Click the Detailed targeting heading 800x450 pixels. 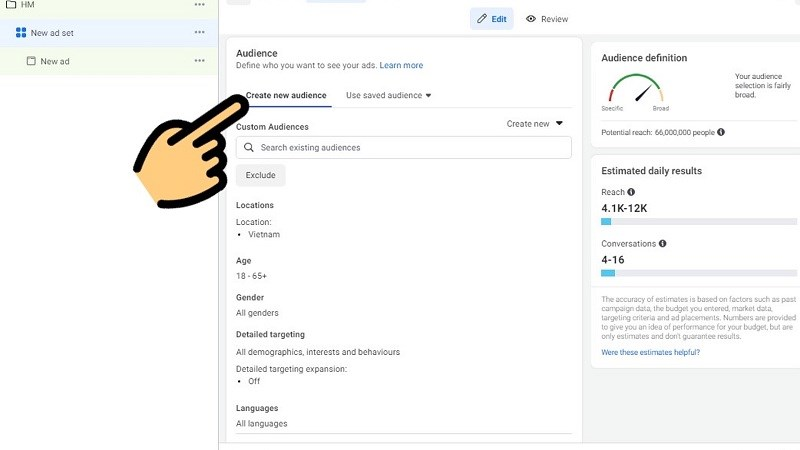point(270,334)
